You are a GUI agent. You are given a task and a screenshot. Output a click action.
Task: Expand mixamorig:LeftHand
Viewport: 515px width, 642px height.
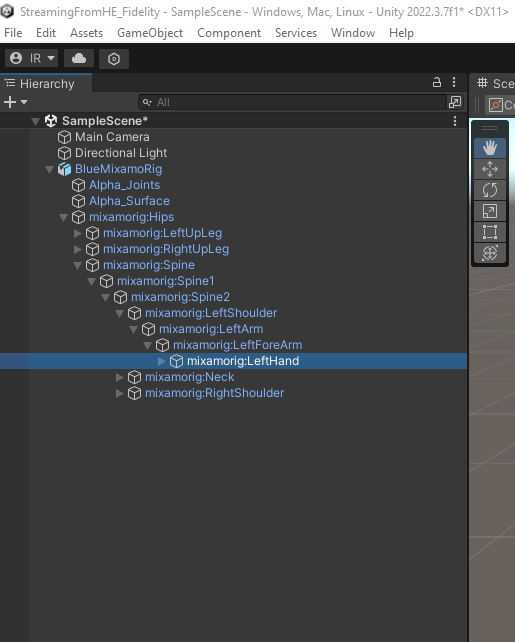161,361
